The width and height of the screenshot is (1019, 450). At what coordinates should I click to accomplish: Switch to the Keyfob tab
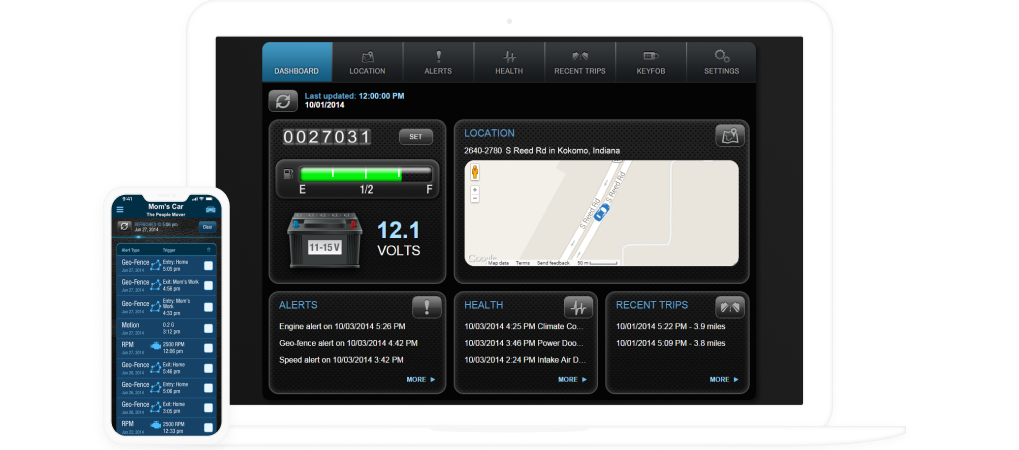pos(650,62)
